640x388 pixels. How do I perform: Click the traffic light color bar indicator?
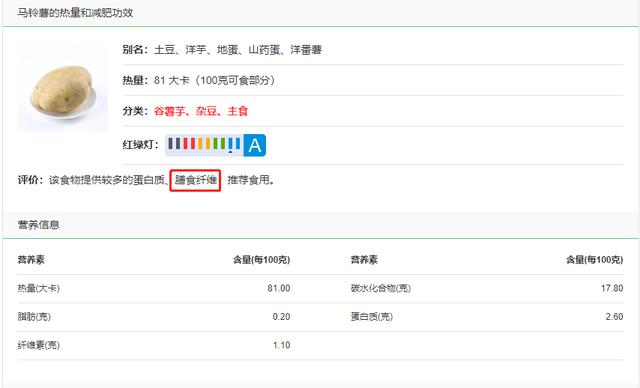204,145
